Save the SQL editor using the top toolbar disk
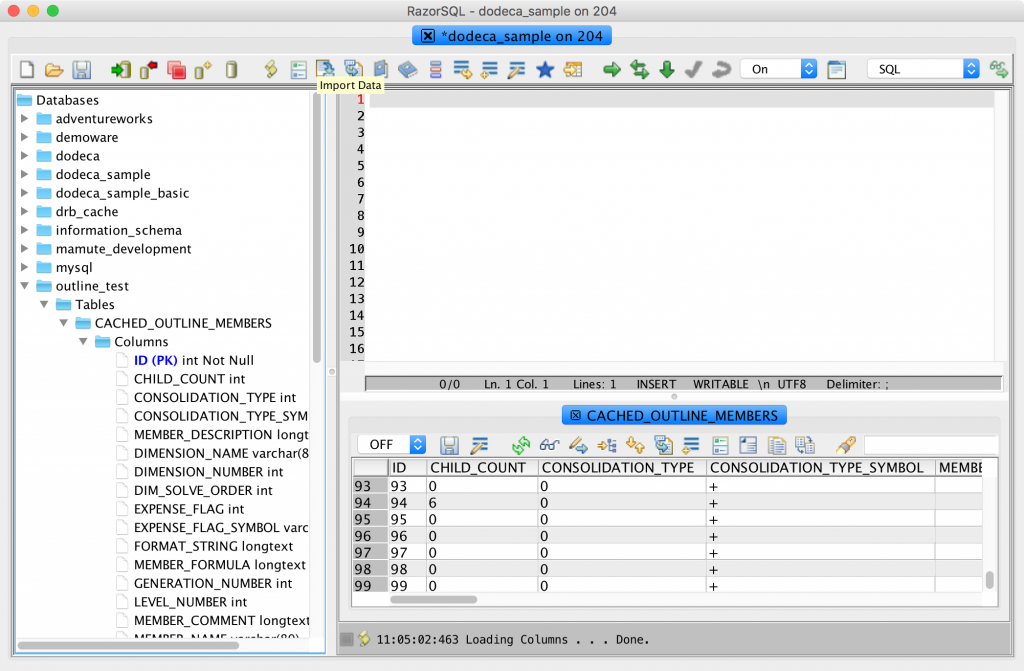 tap(82, 69)
